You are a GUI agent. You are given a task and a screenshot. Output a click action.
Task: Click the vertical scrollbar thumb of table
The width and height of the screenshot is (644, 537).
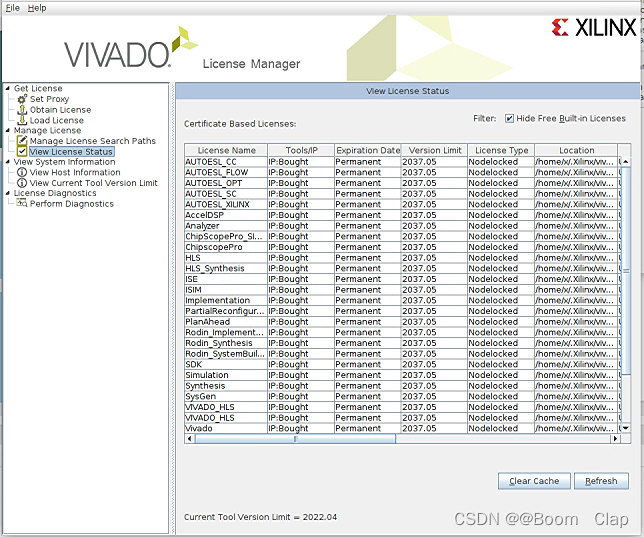click(626, 271)
